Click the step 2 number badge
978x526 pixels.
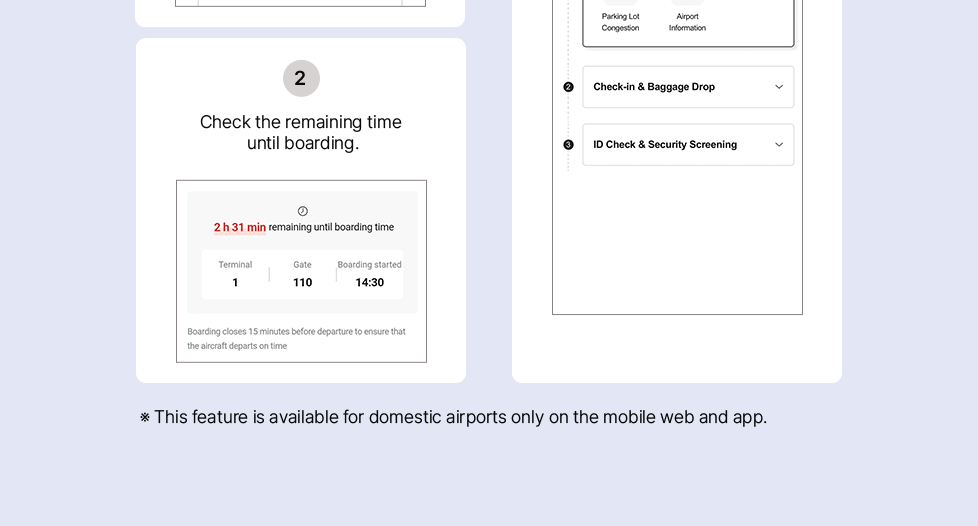(x=301, y=78)
